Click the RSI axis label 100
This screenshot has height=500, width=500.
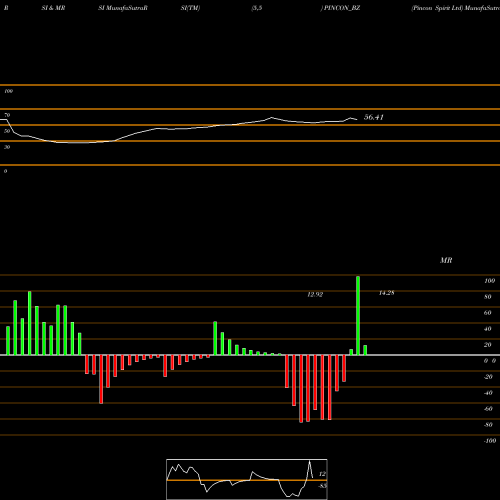pos(8,91)
